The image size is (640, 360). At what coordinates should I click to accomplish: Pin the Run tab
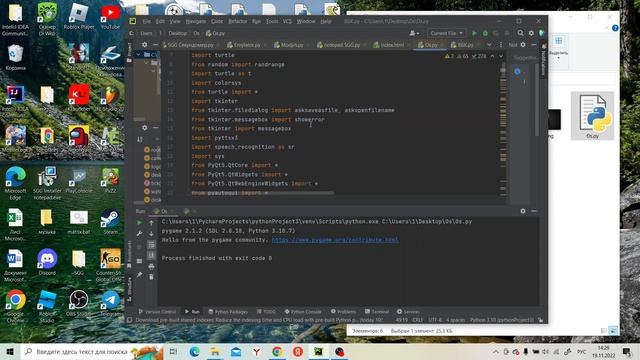[139, 275]
